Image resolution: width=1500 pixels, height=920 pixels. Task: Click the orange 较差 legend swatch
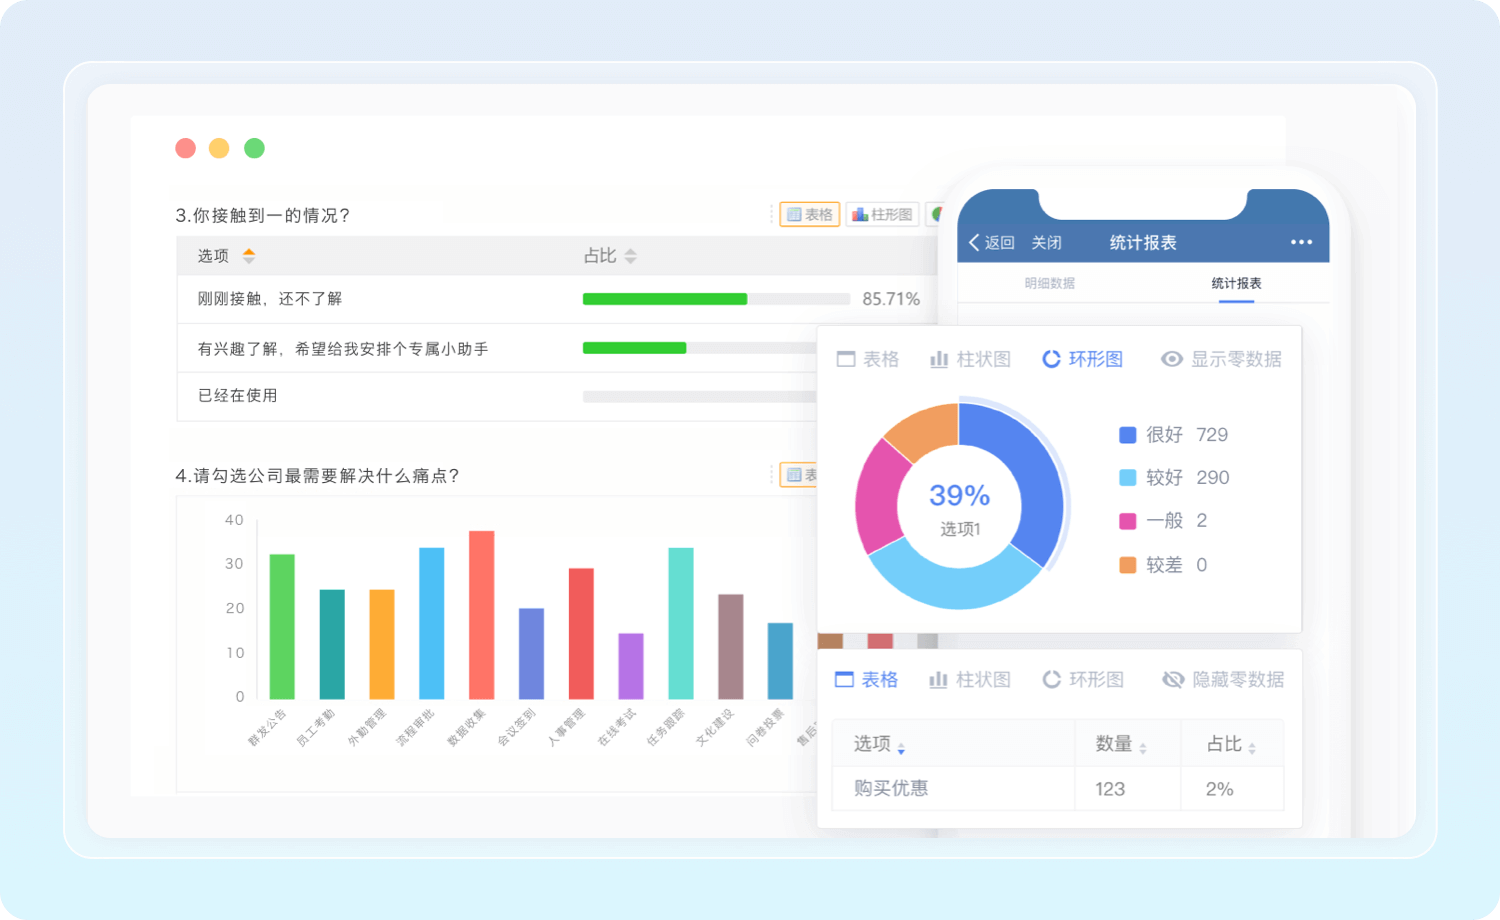coord(1127,565)
